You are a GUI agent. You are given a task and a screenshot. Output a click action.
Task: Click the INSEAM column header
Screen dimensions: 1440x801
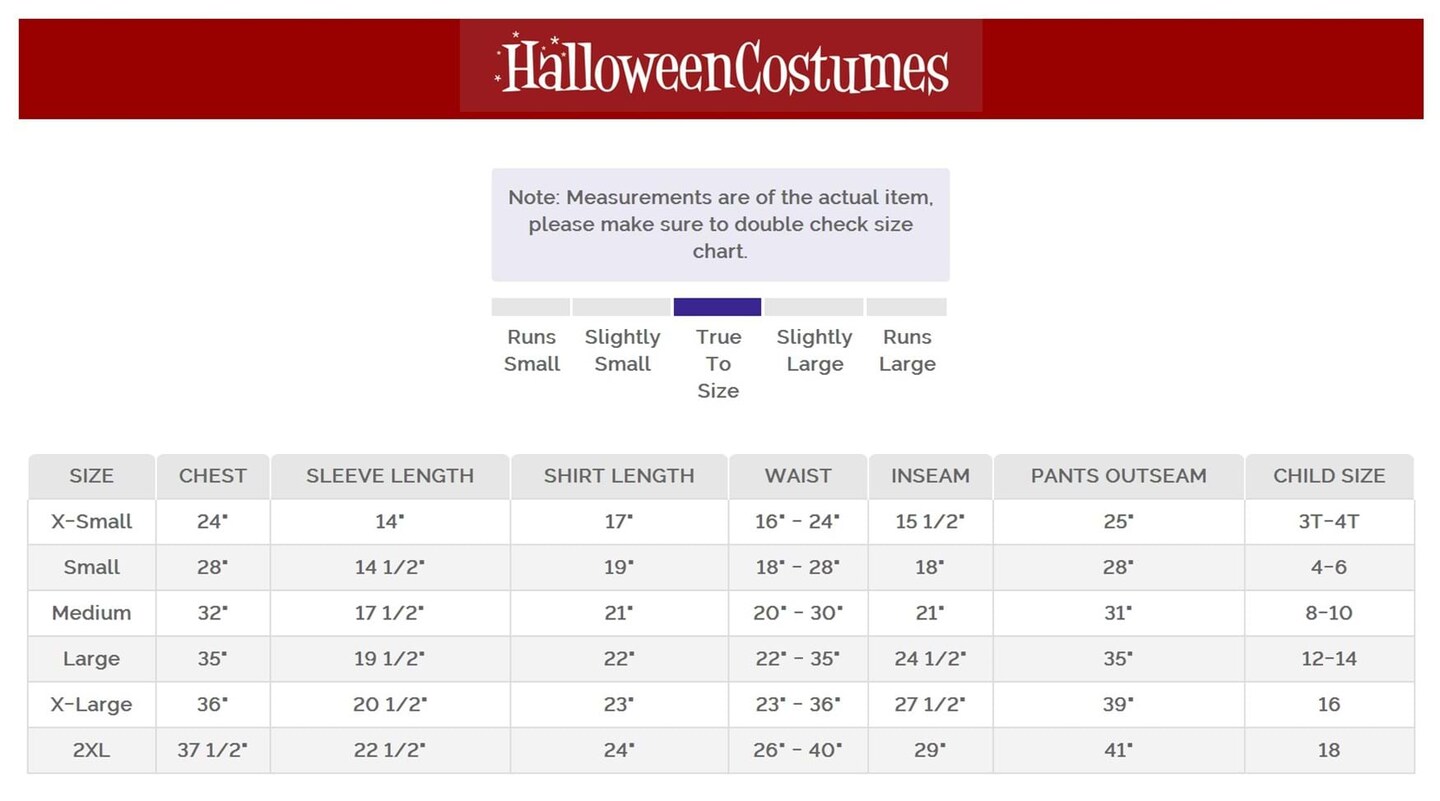930,476
